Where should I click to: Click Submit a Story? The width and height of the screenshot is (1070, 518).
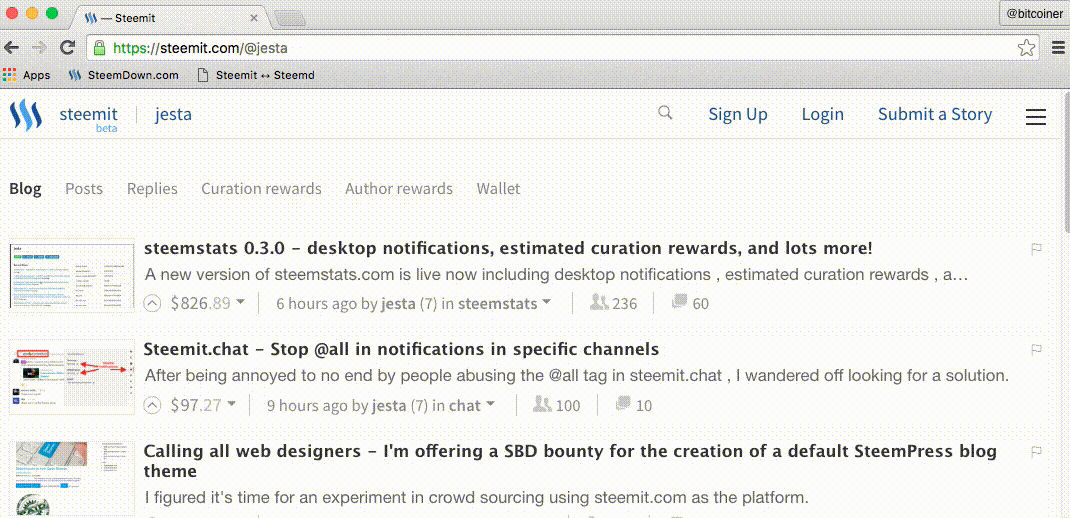pyautogui.click(x=935, y=115)
